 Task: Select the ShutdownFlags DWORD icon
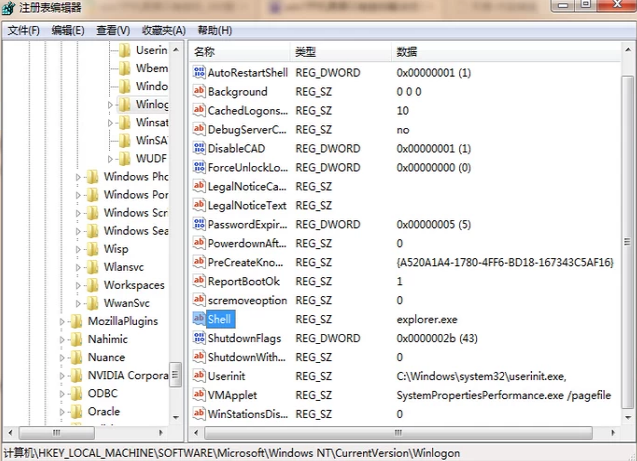point(198,339)
